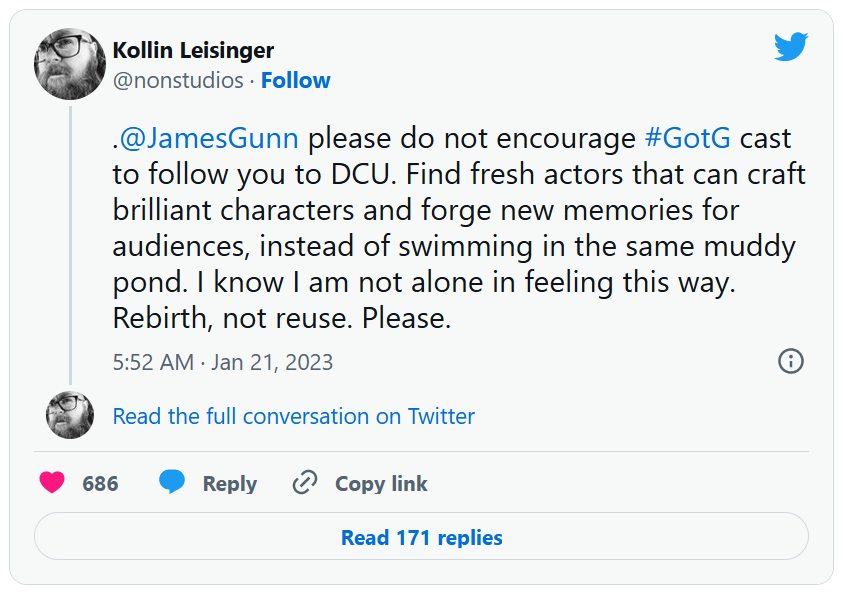Click the blue reply speech bubble icon

click(x=172, y=483)
